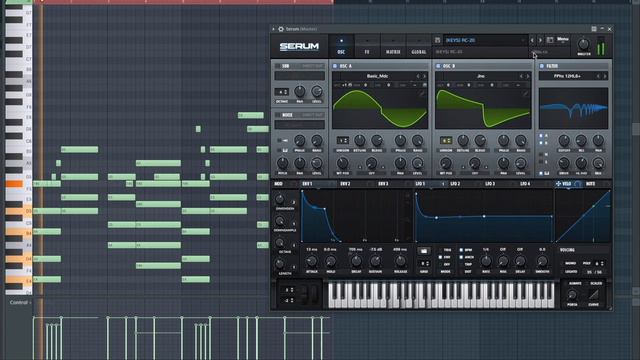Open the filter type selector

(x=567, y=76)
